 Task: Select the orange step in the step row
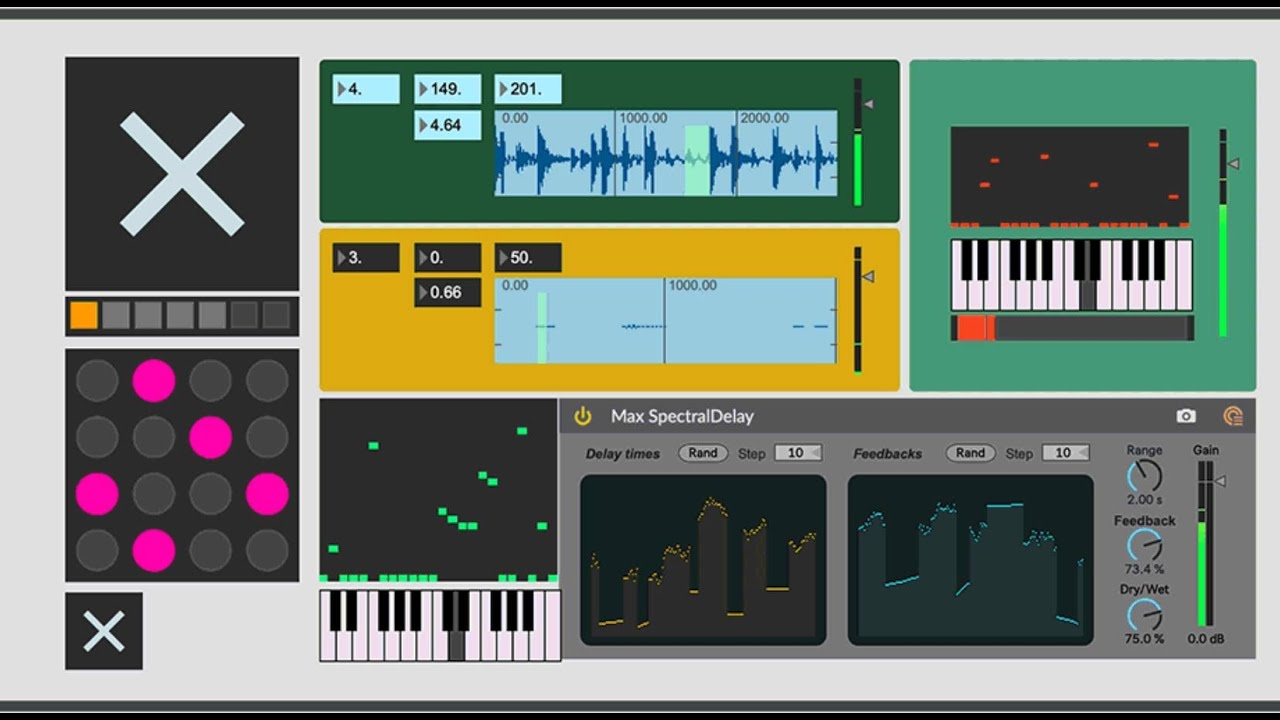click(x=84, y=316)
